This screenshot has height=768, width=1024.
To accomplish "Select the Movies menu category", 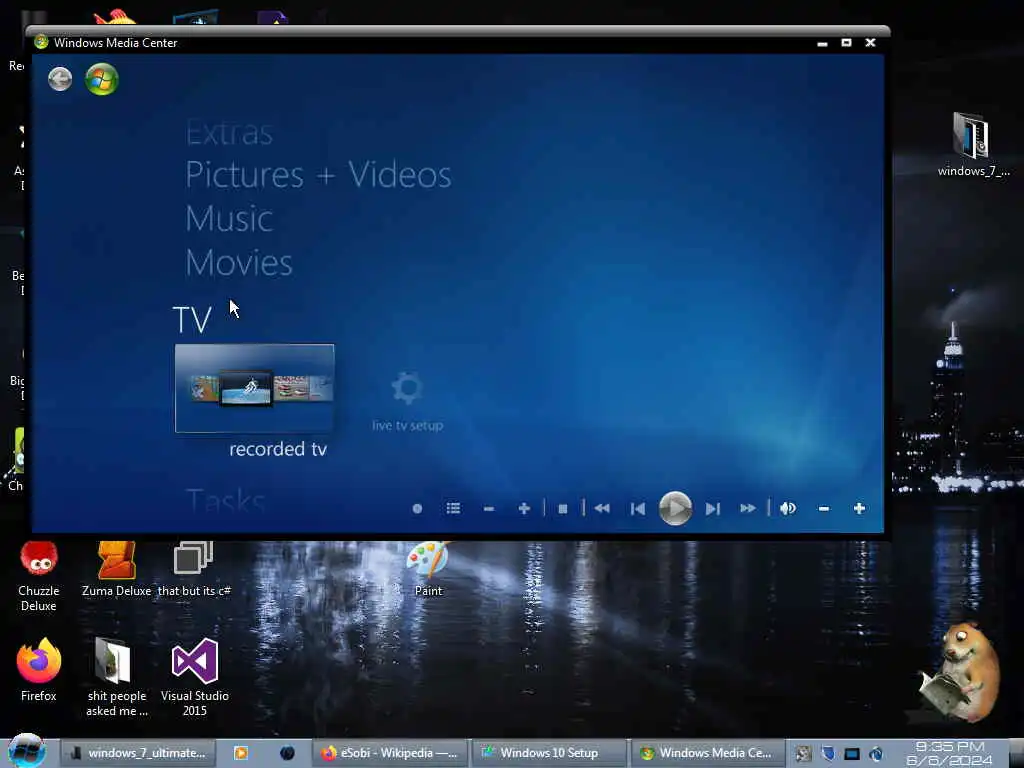I will point(239,263).
